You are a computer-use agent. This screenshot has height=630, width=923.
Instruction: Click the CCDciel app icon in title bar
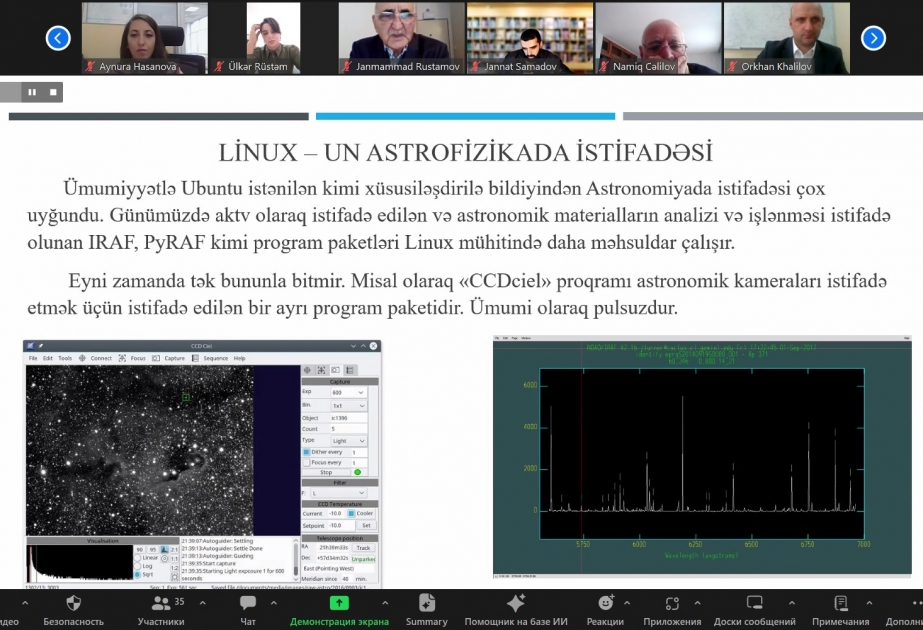click(31, 346)
